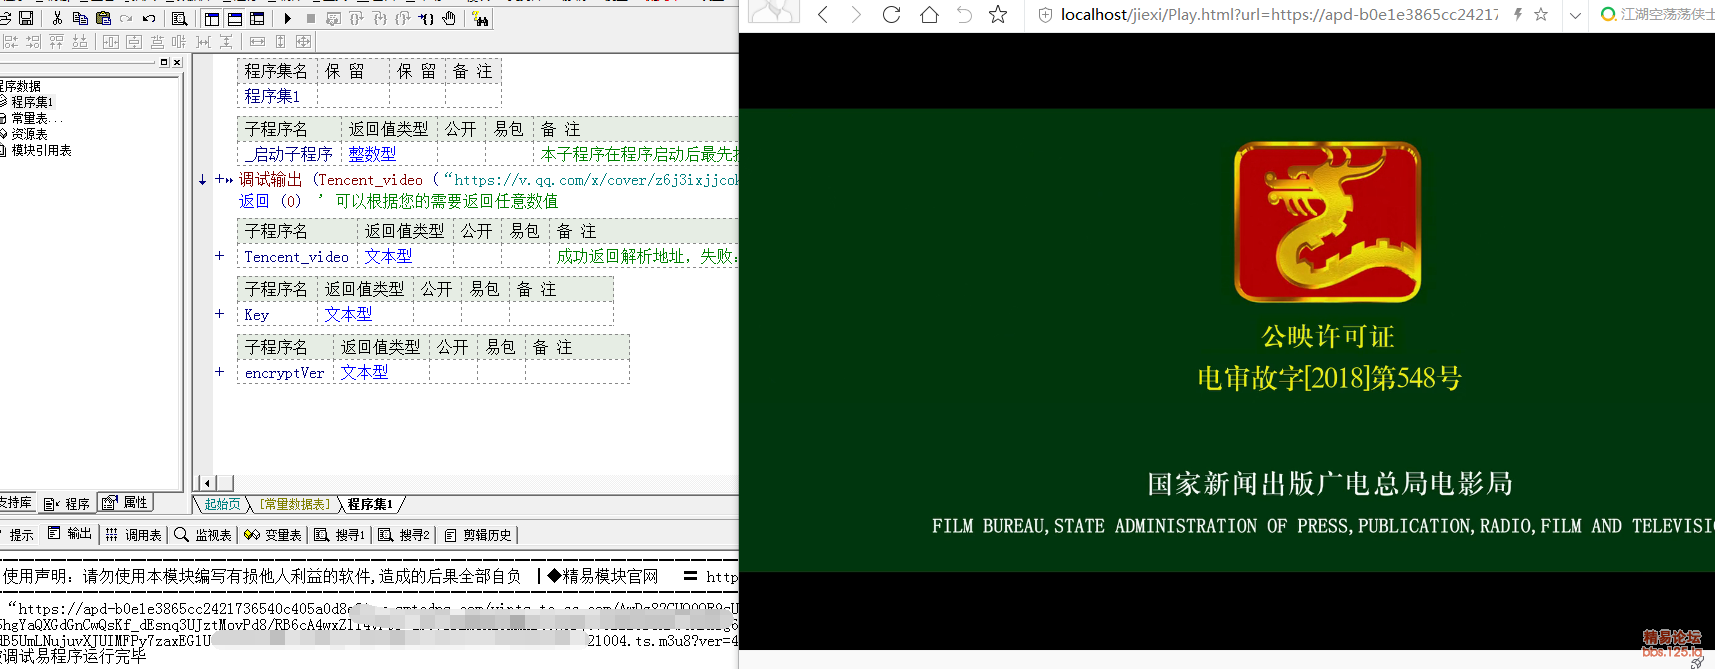This screenshot has height=669, width=1715.
Task: Click the Tencent_video name cell
Action: (297, 256)
